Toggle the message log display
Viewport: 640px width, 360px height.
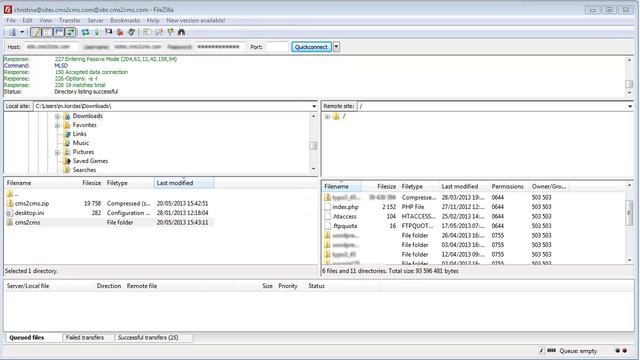(x=36, y=32)
